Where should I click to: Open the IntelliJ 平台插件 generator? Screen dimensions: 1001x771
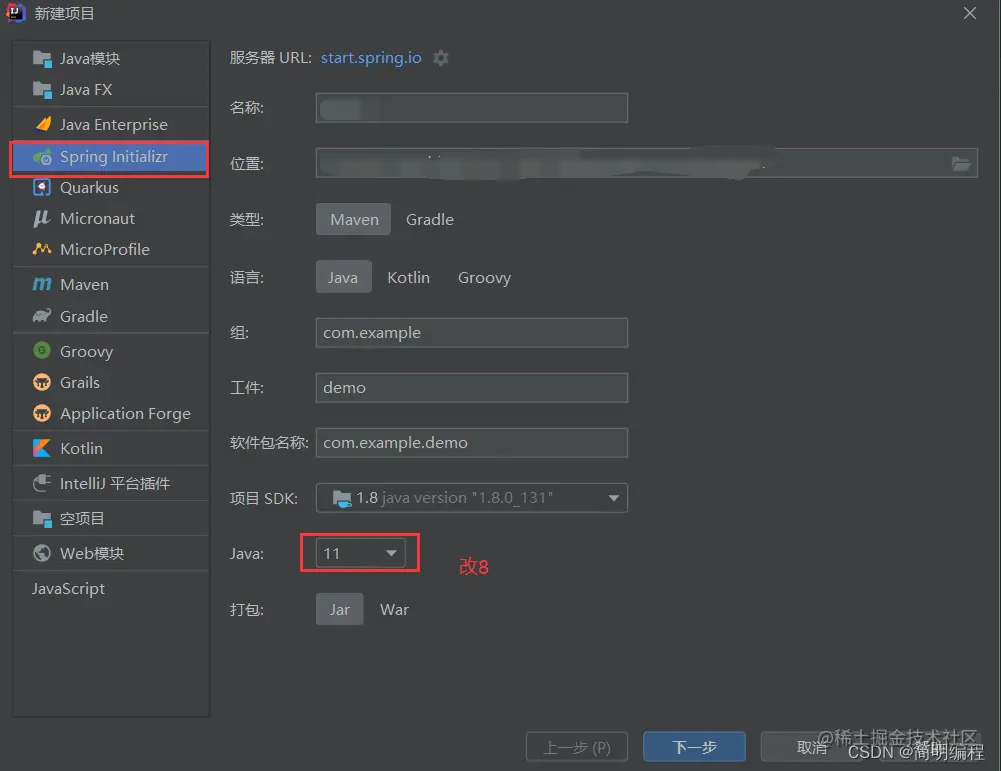[110, 483]
